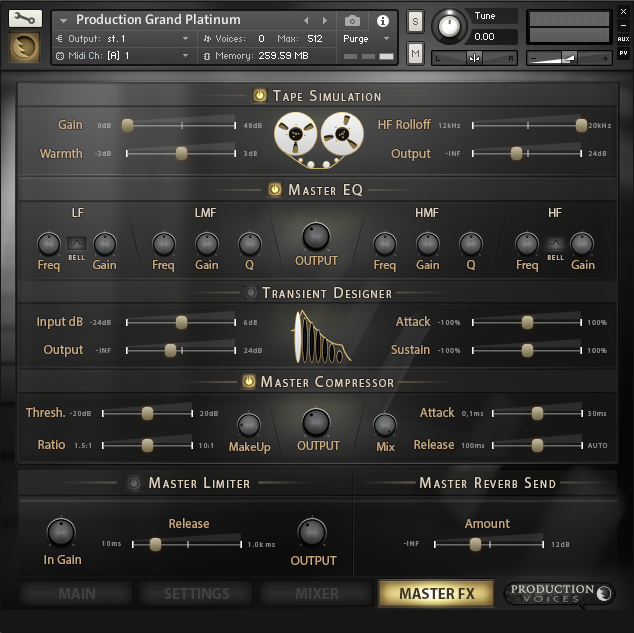634x633 pixels.
Task: Select the MASTER FX tab
Action: tap(437, 593)
